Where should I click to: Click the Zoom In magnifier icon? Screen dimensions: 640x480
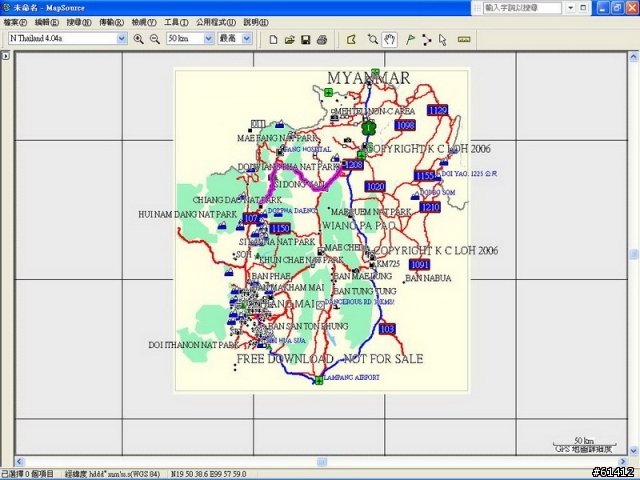(138, 39)
